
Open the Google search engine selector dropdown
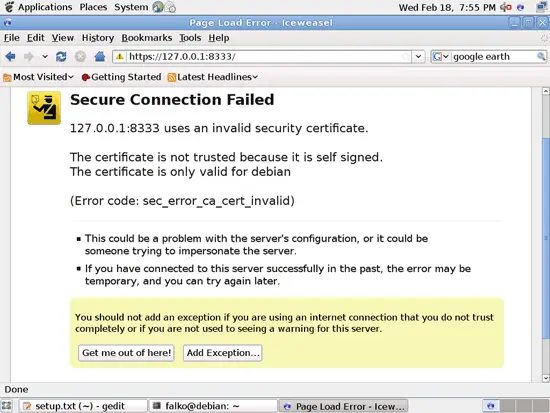[440, 56]
